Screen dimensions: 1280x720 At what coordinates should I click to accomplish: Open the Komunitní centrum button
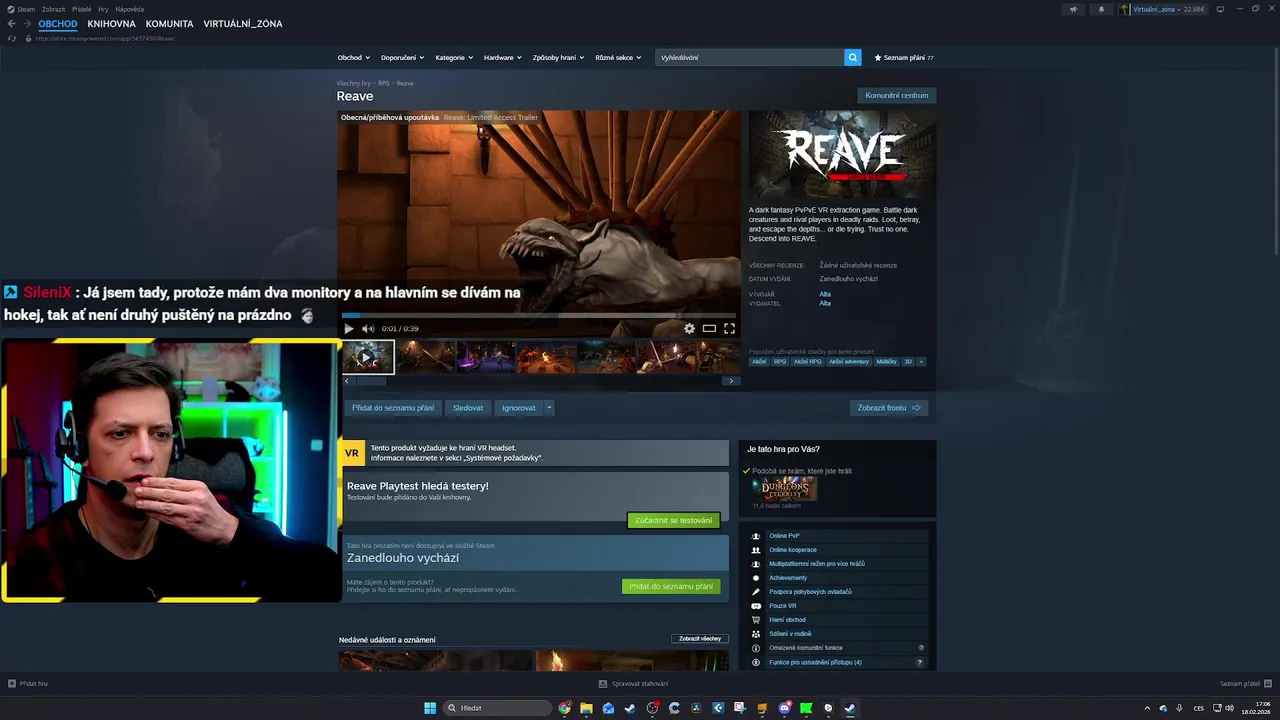(897, 96)
